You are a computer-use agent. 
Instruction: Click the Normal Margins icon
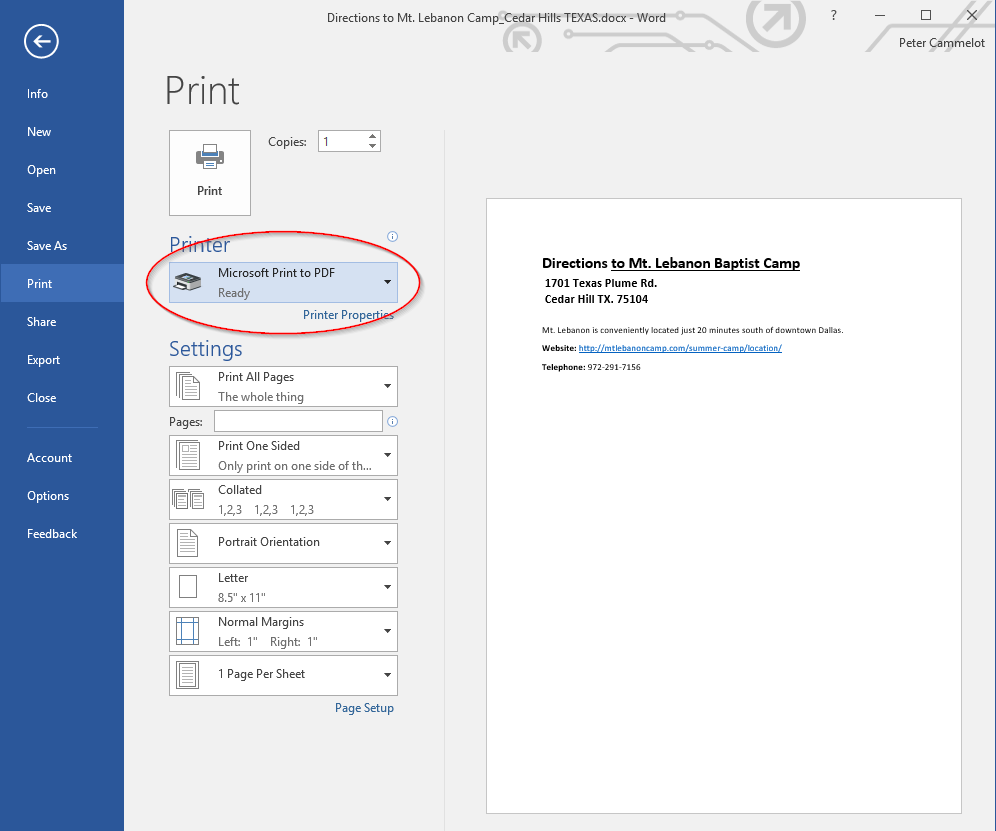pos(187,631)
